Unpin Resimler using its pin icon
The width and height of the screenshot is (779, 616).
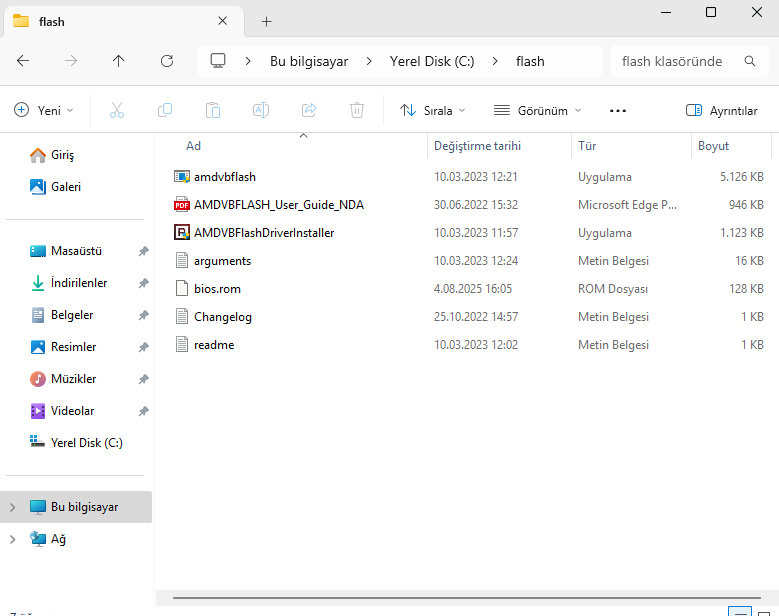tap(143, 347)
